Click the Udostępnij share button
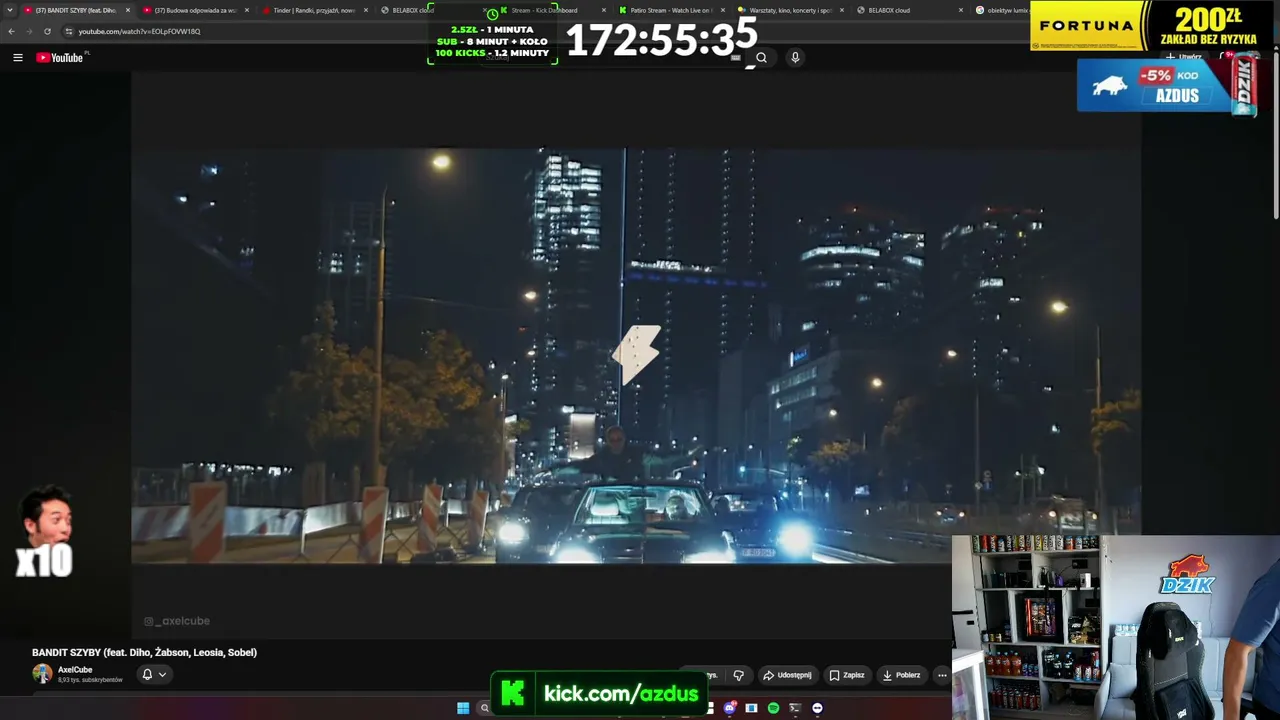Viewport: 1280px width, 720px height. click(787, 675)
